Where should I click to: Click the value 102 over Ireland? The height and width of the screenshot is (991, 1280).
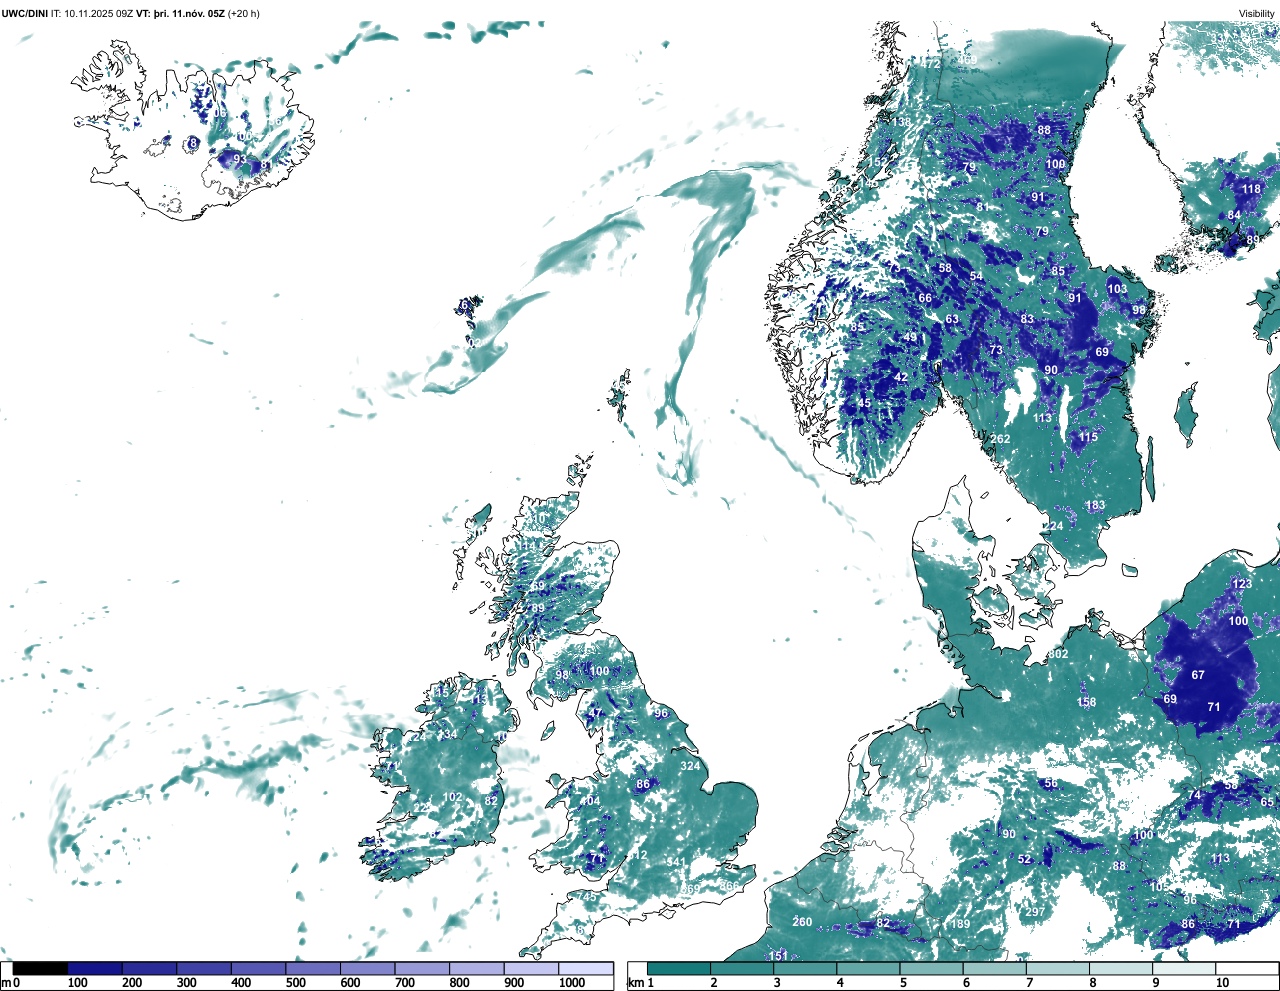tap(452, 797)
